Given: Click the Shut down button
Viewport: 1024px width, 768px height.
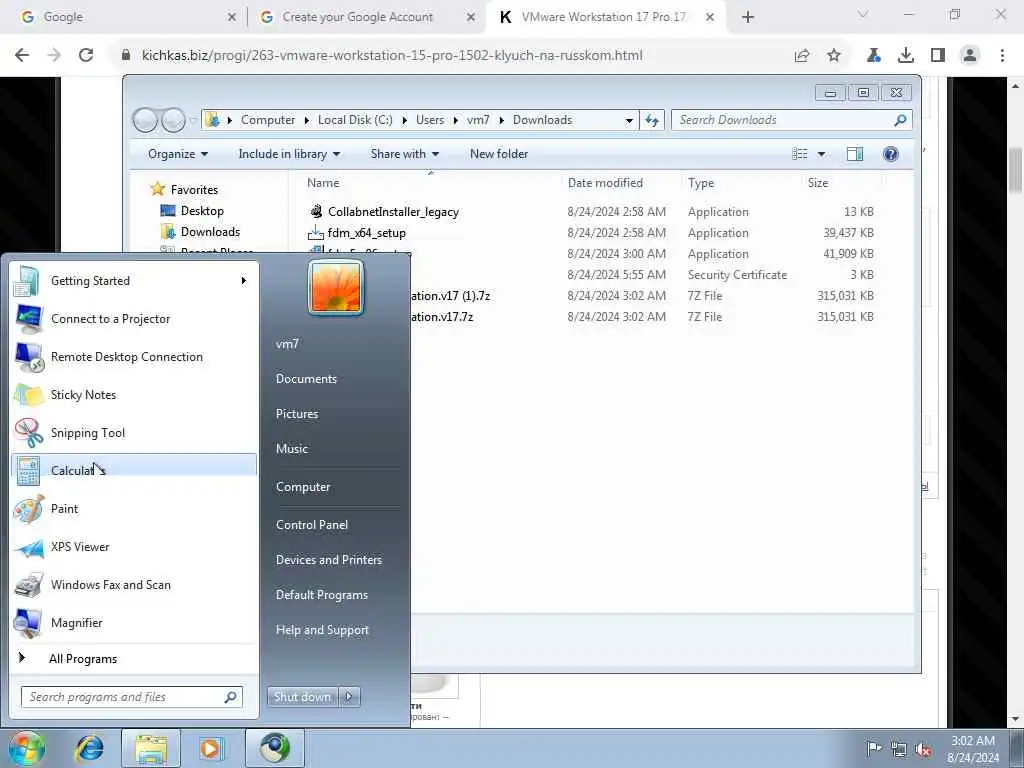Looking at the screenshot, I should click(x=302, y=697).
